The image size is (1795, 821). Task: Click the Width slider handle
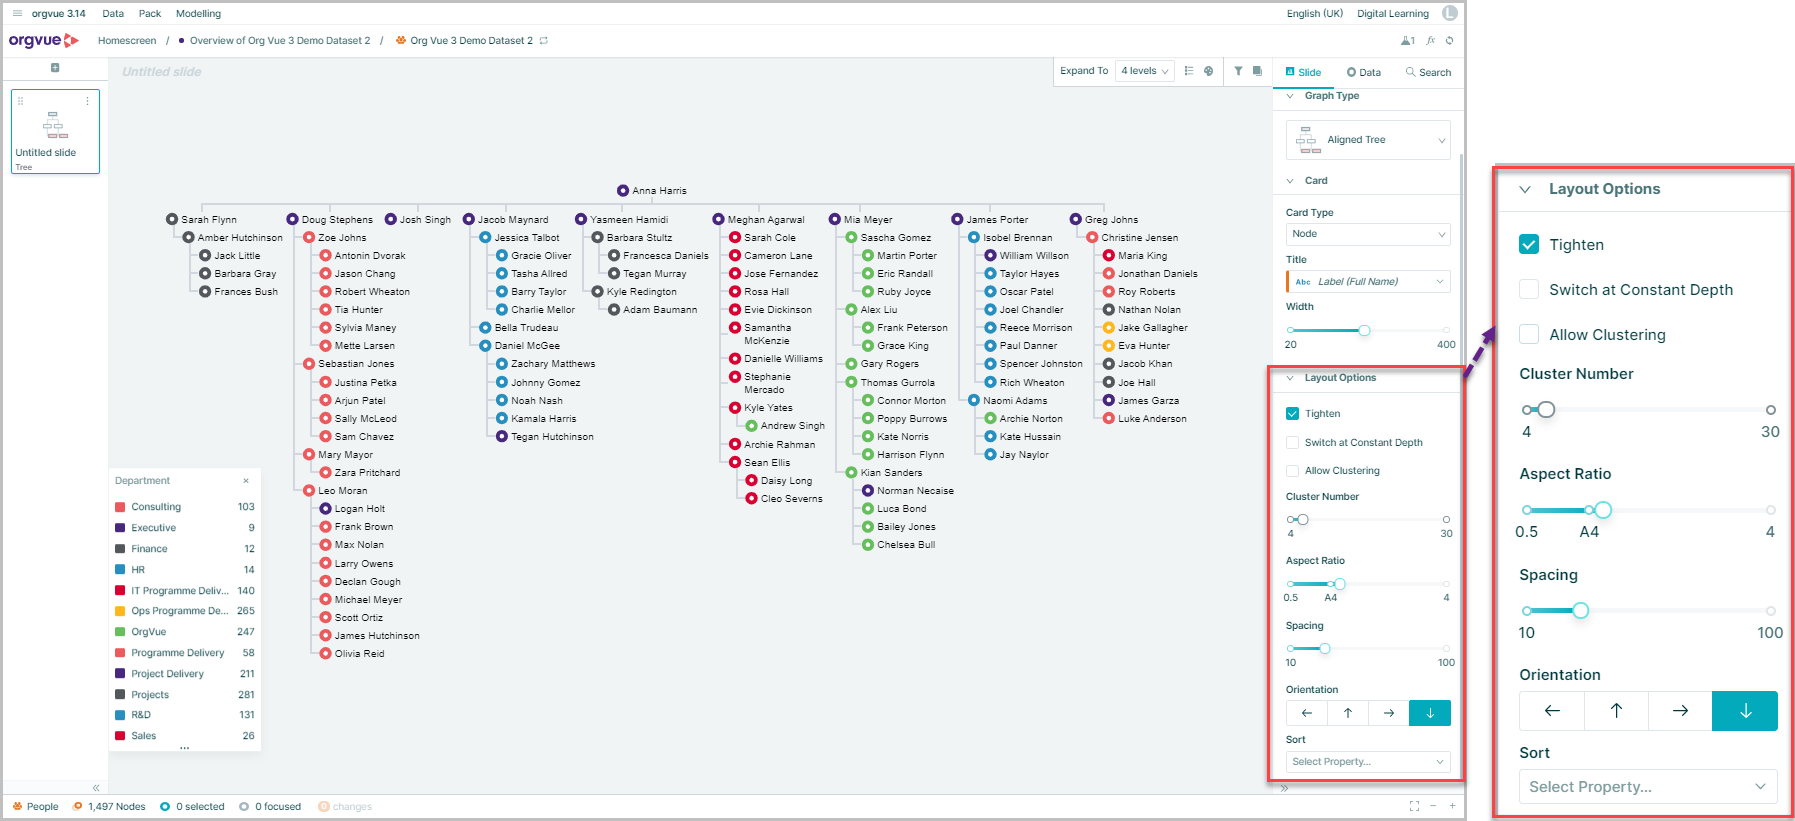[1364, 330]
